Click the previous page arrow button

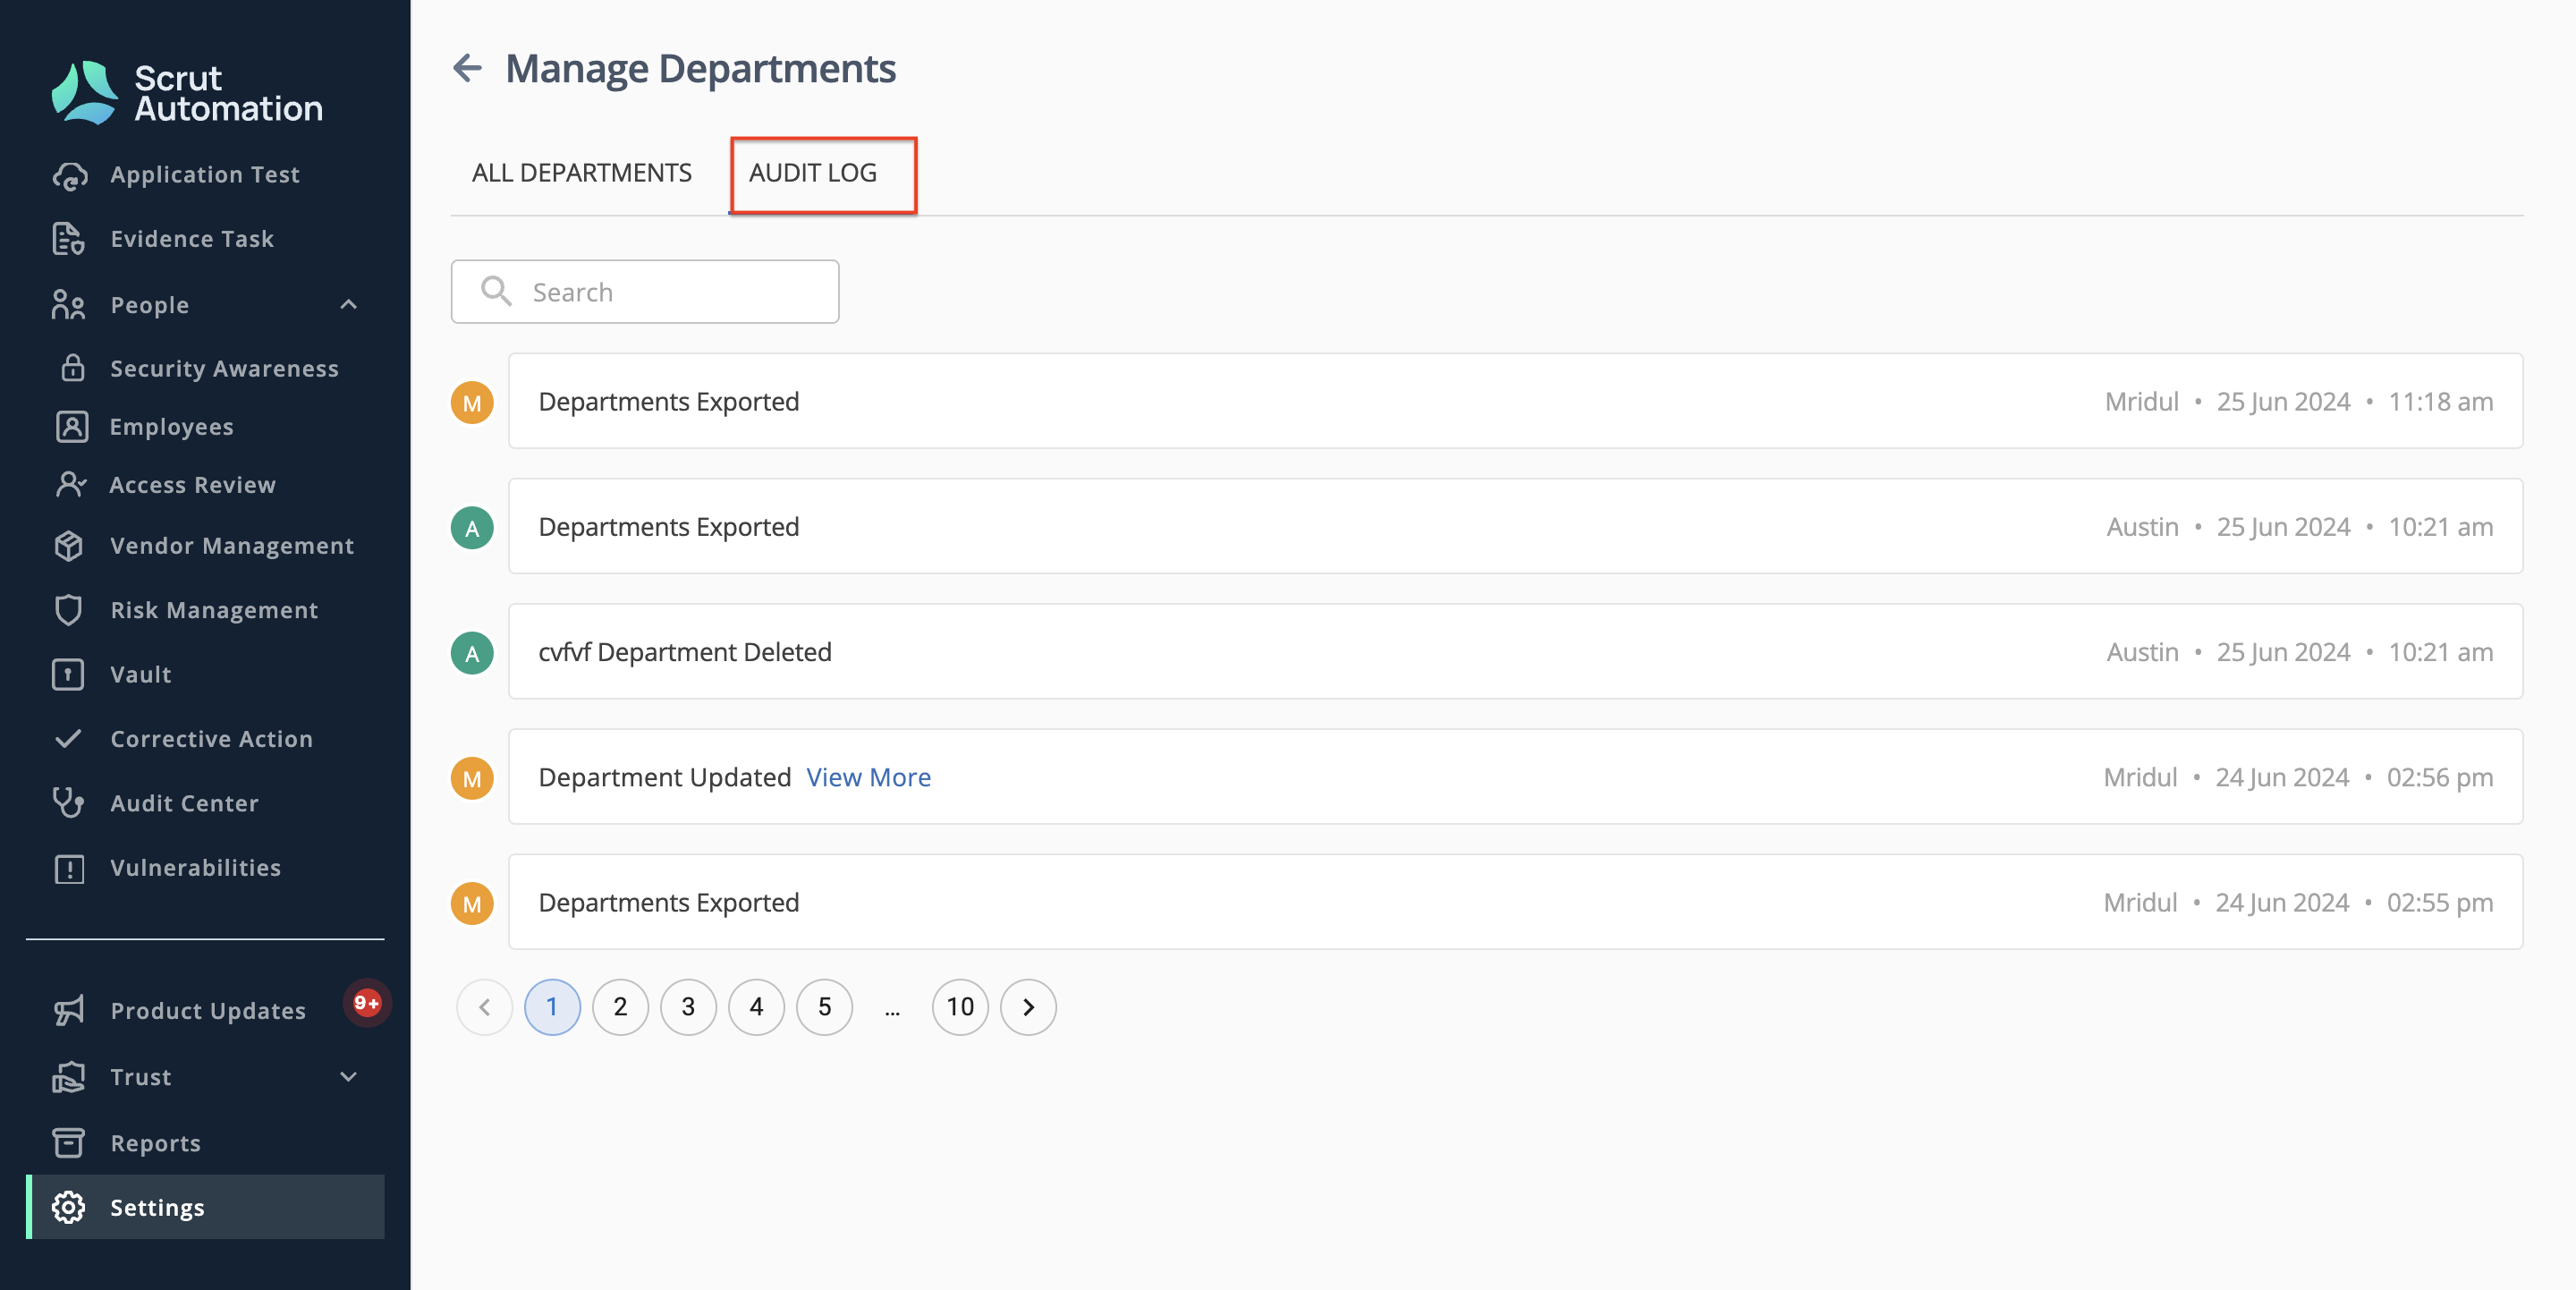point(484,1007)
